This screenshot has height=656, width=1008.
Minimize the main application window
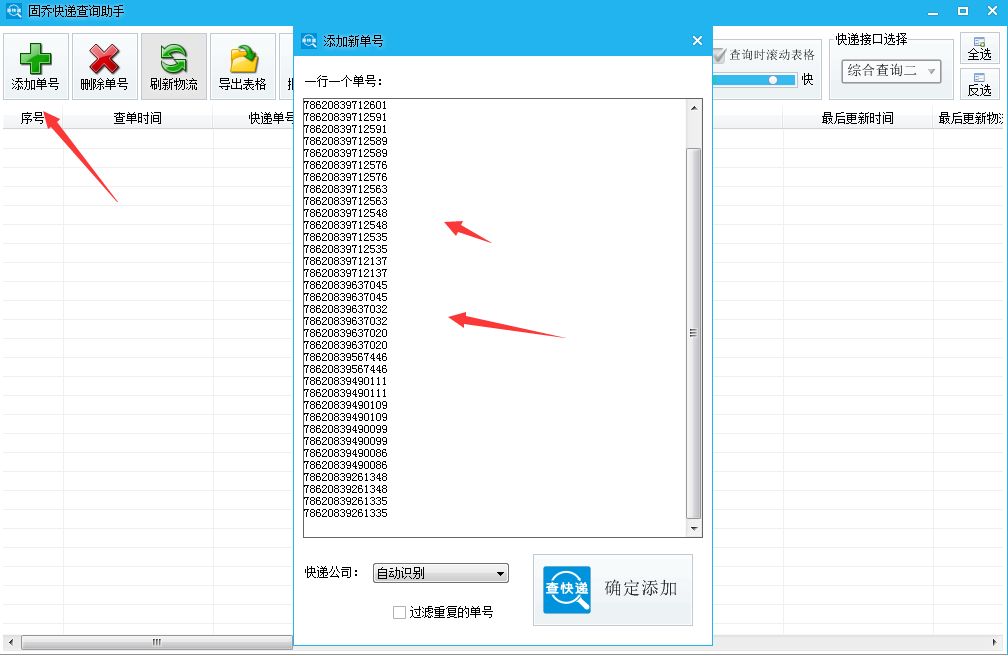933,12
